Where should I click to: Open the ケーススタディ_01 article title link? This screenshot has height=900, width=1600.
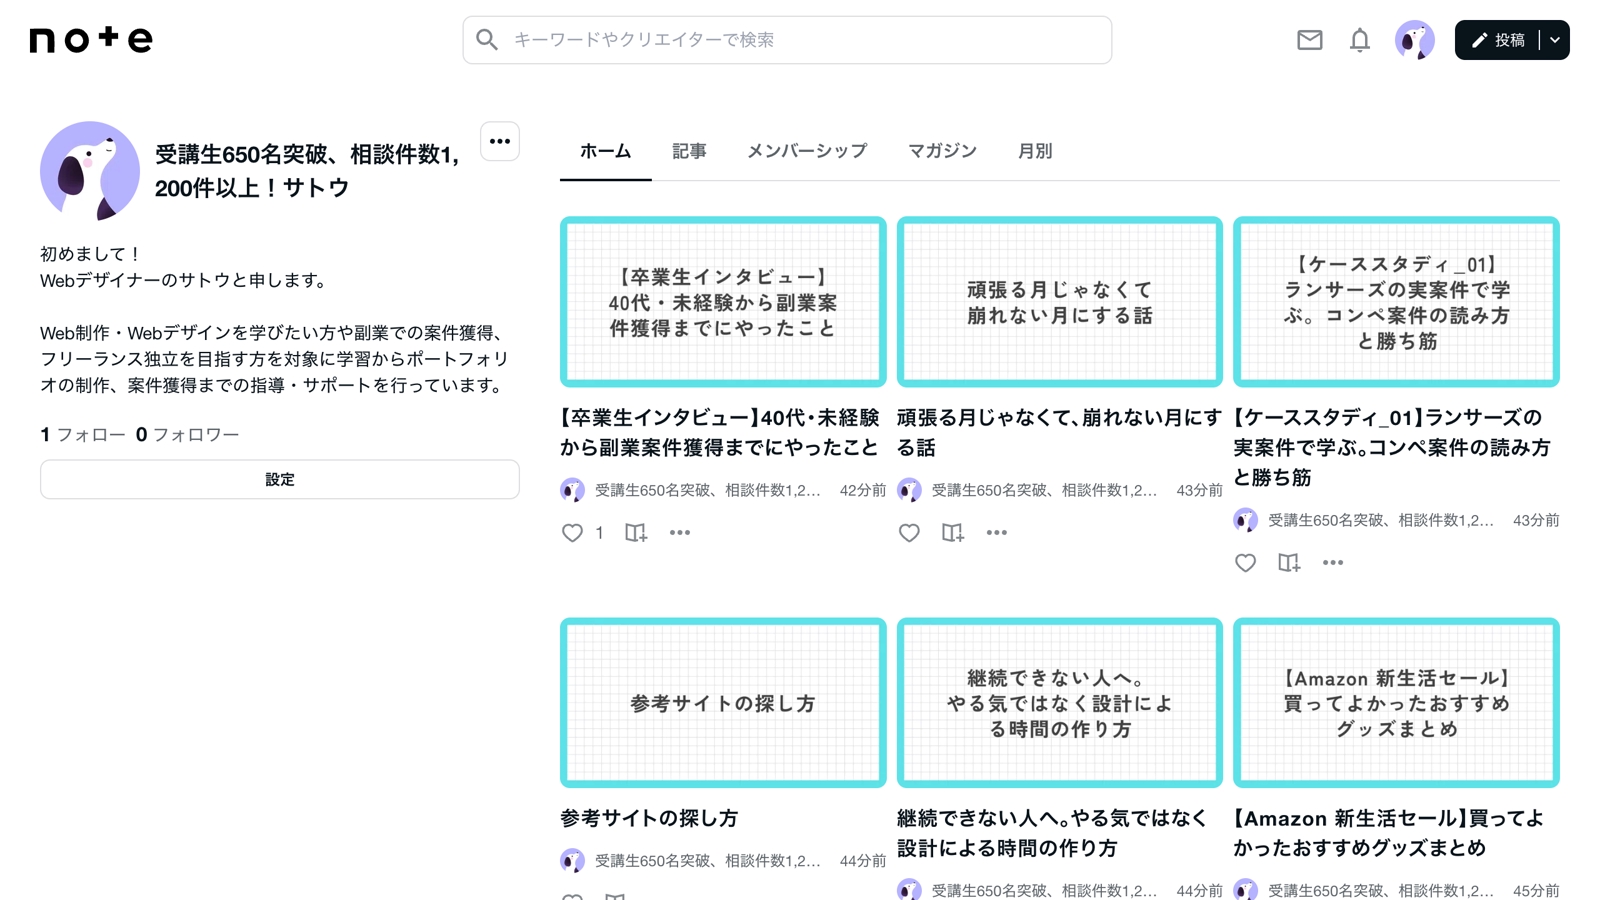1392,447
